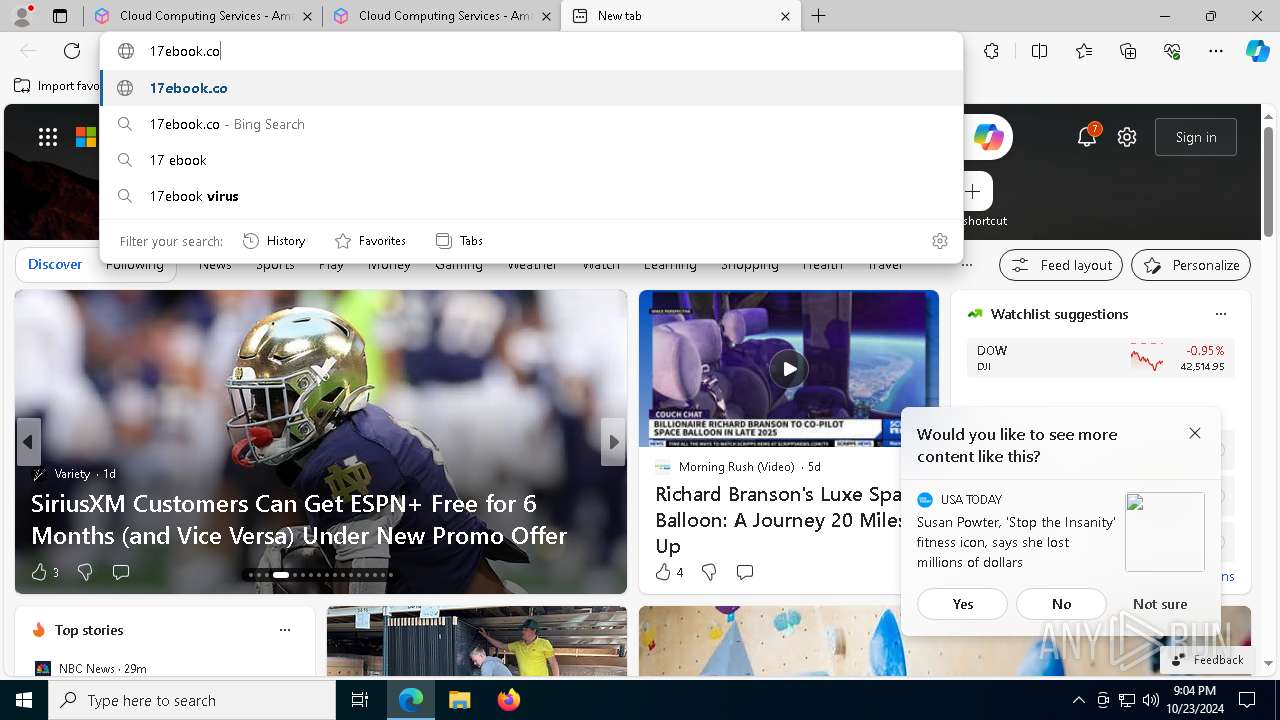Screen dimensions: 1280x720
Task: Open Settings and more ellipsis menu
Action: 1216,51
